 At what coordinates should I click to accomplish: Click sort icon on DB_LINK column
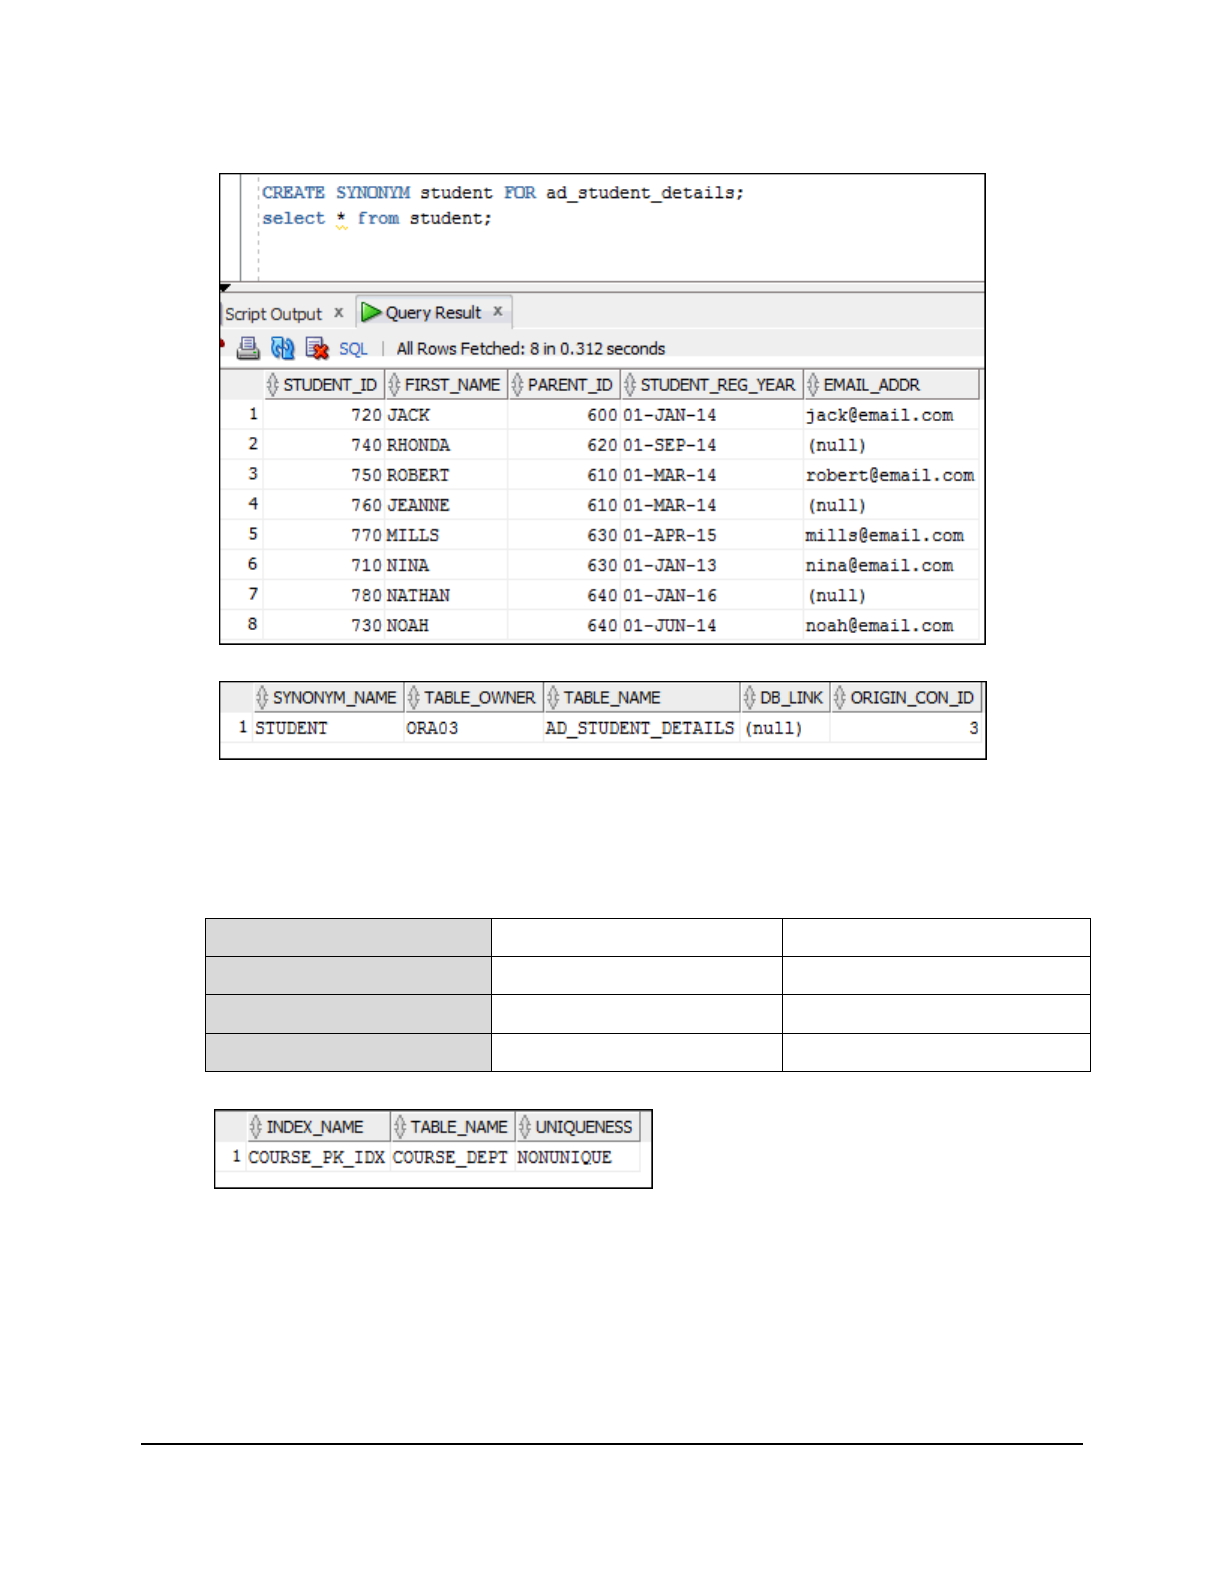(749, 697)
